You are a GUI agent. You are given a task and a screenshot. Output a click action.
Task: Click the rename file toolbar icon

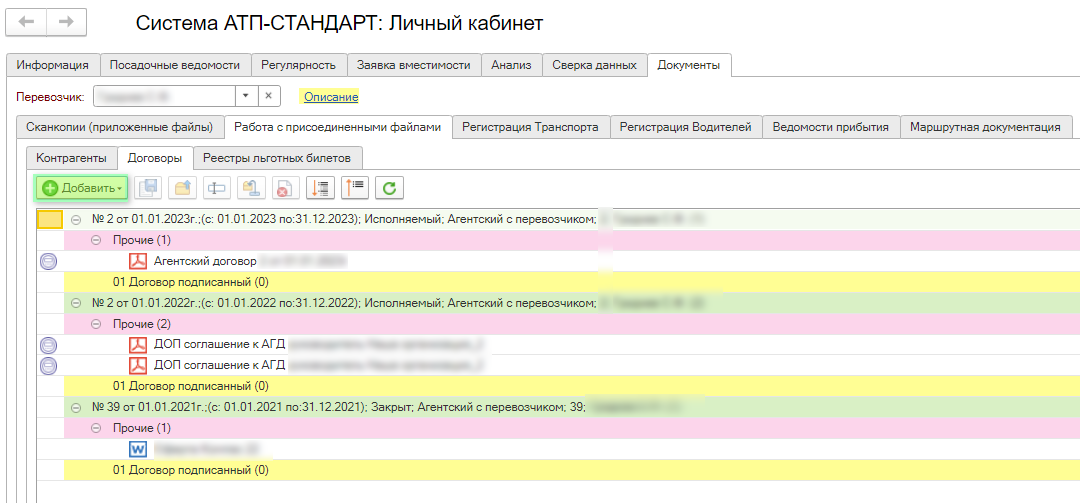pyautogui.click(x=218, y=188)
